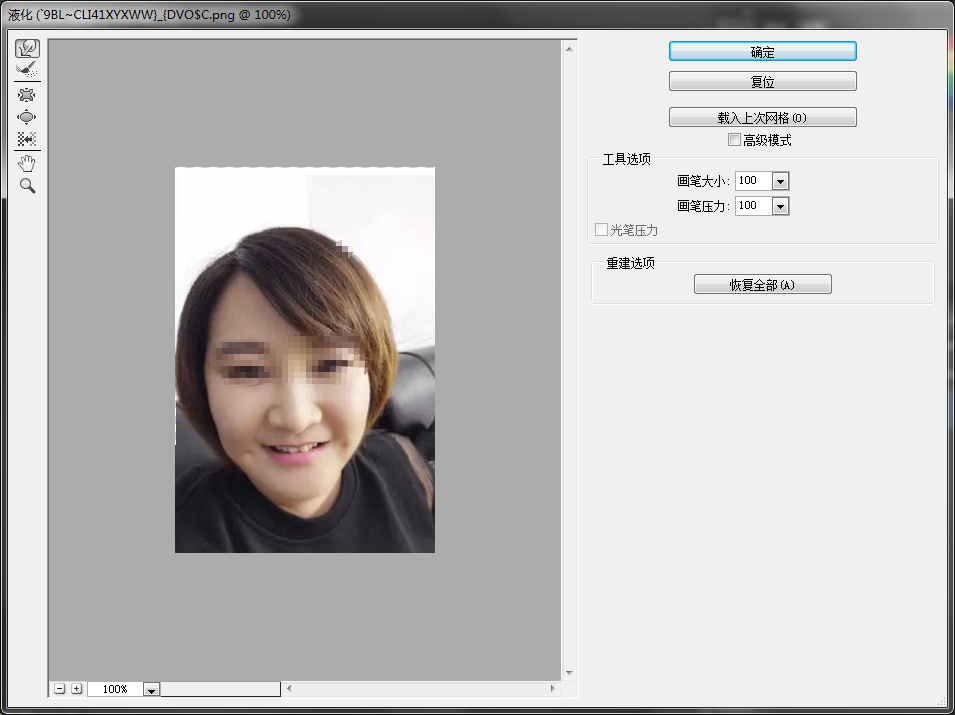
Task: Click the 复位 button
Action: (x=762, y=82)
